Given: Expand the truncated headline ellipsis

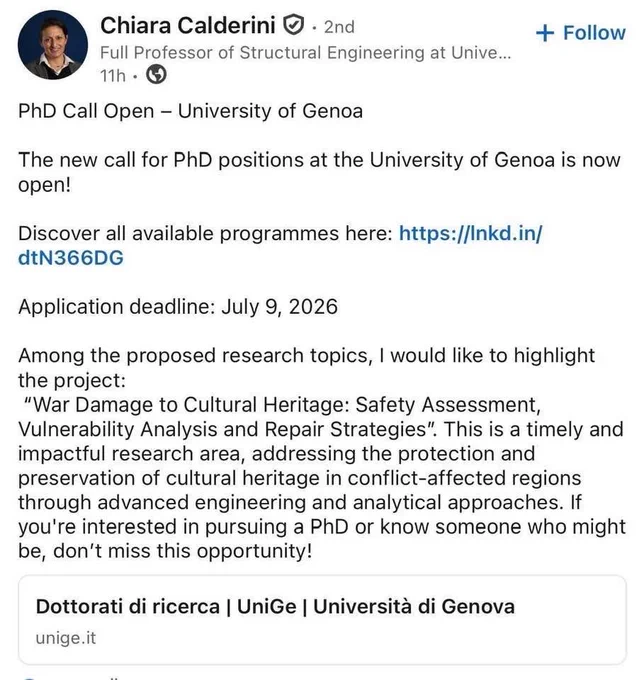Looking at the screenshot, I should tap(505, 53).
